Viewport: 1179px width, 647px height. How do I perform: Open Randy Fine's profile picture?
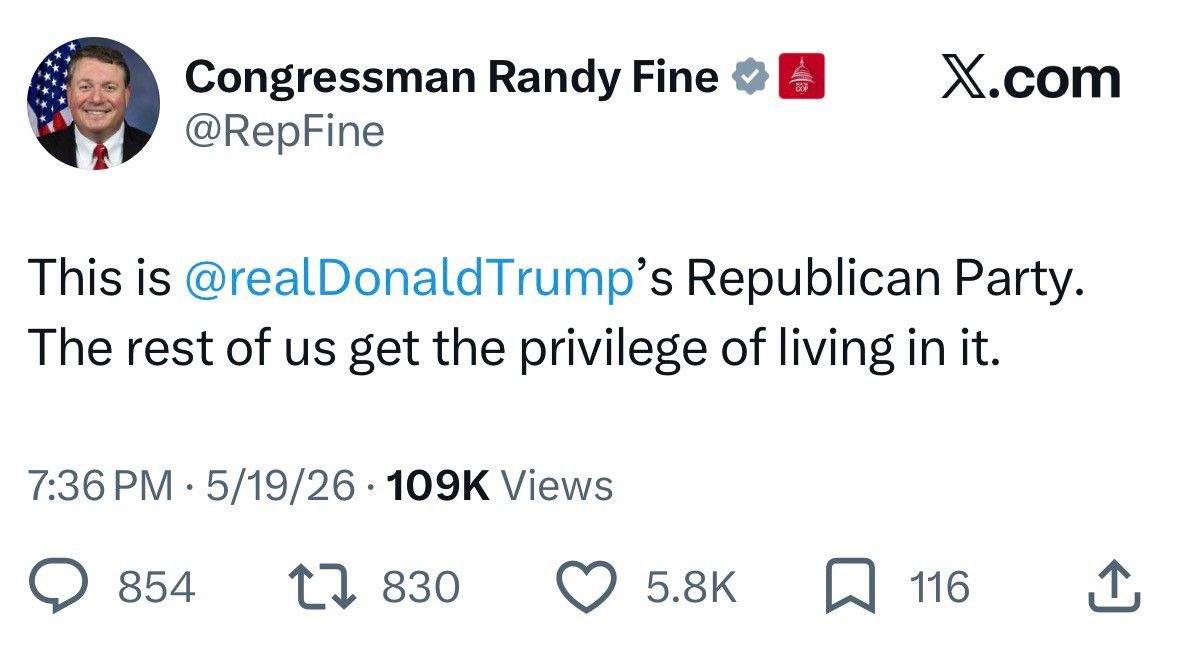pyautogui.click(x=93, y=103)
